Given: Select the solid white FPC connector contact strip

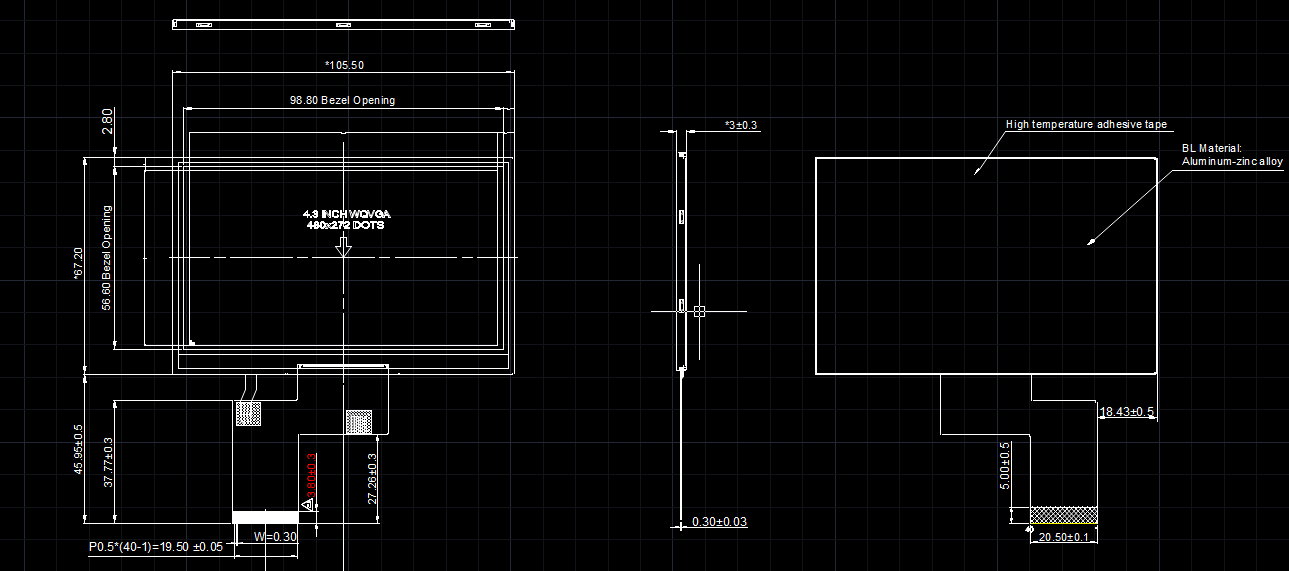Looking at the screenshot, I should click(265, 517).
